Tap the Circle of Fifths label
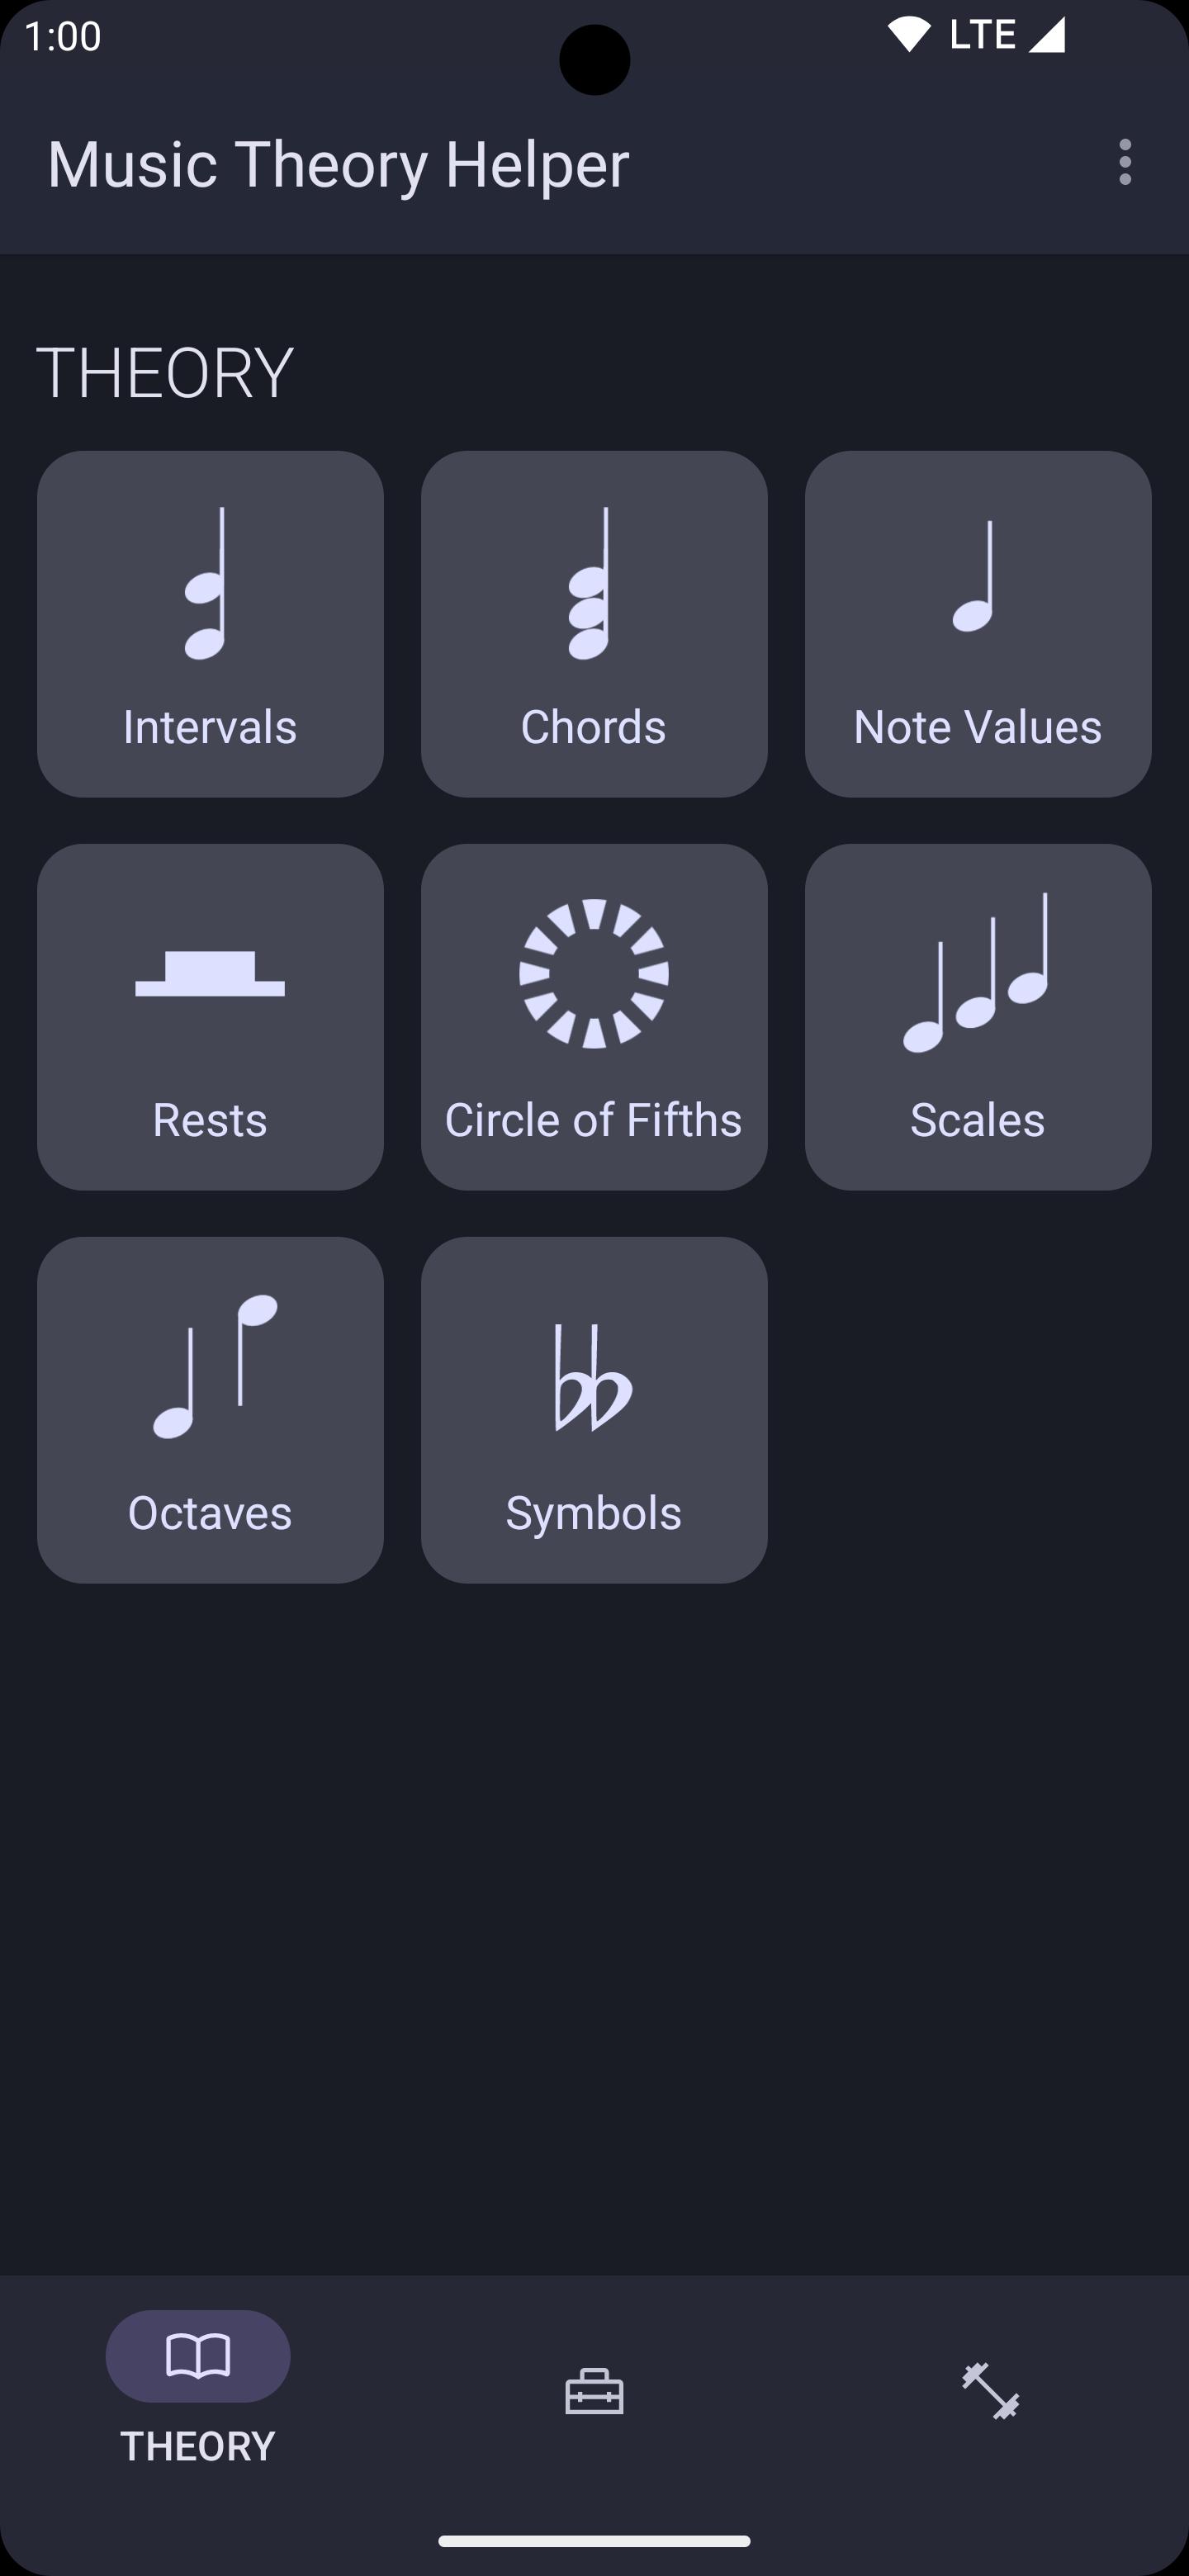Screen dimensions: 1189x2576 [593, 1120]
